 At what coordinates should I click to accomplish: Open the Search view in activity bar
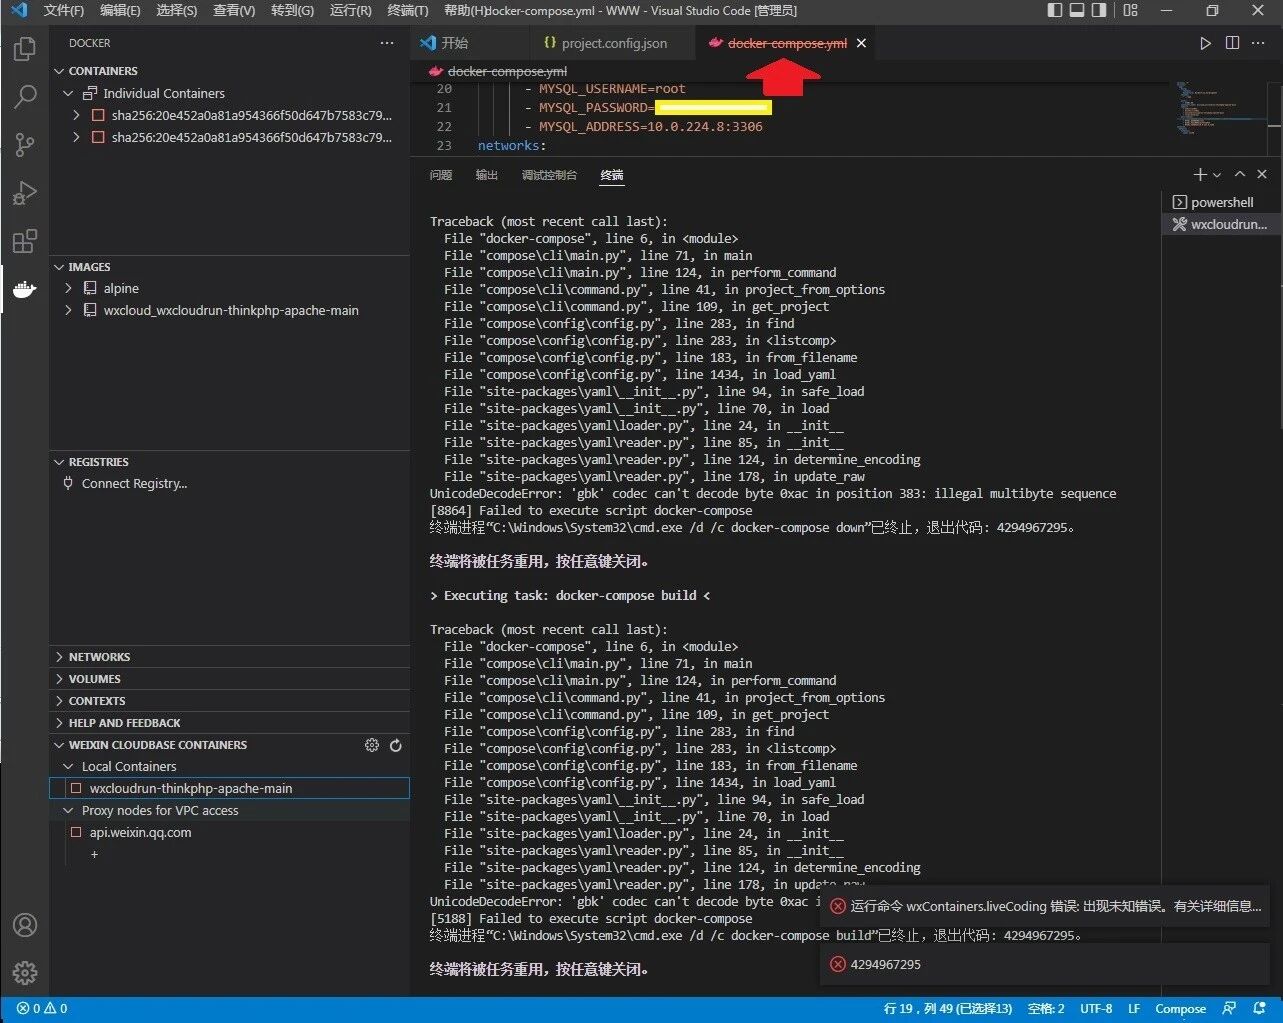tap(25, 96)
